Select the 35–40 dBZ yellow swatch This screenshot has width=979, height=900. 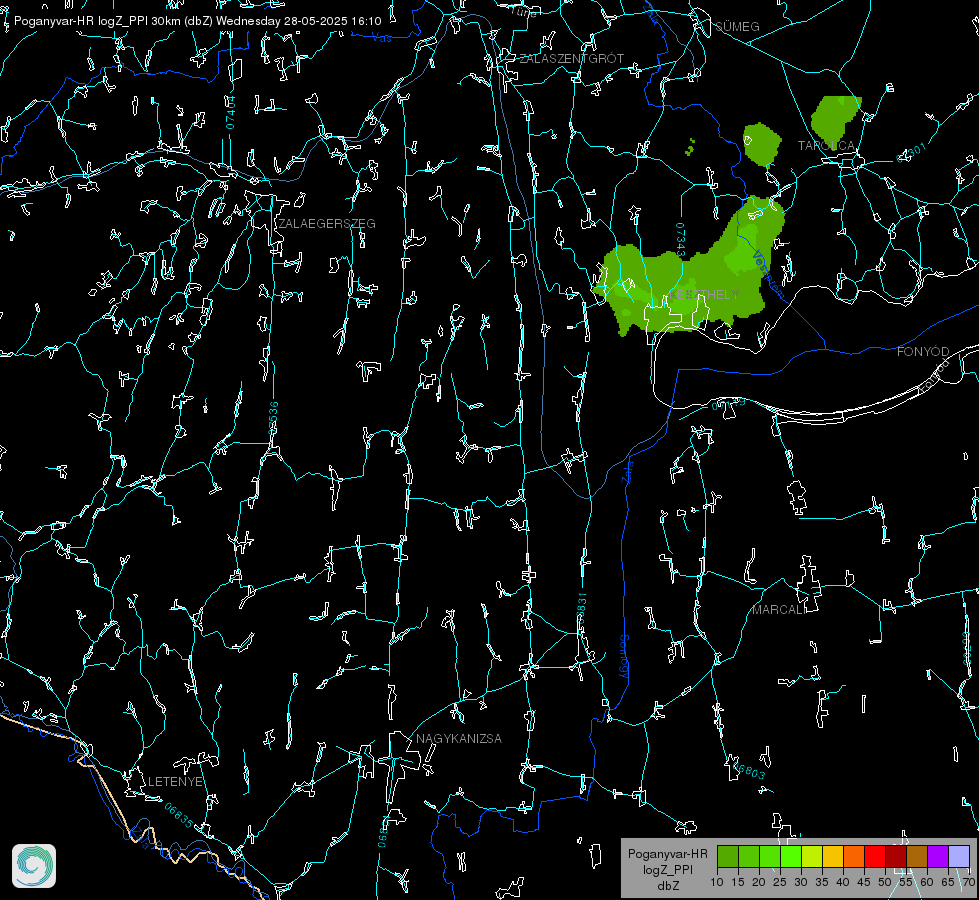pyautogui.click(x=833, y=857)
